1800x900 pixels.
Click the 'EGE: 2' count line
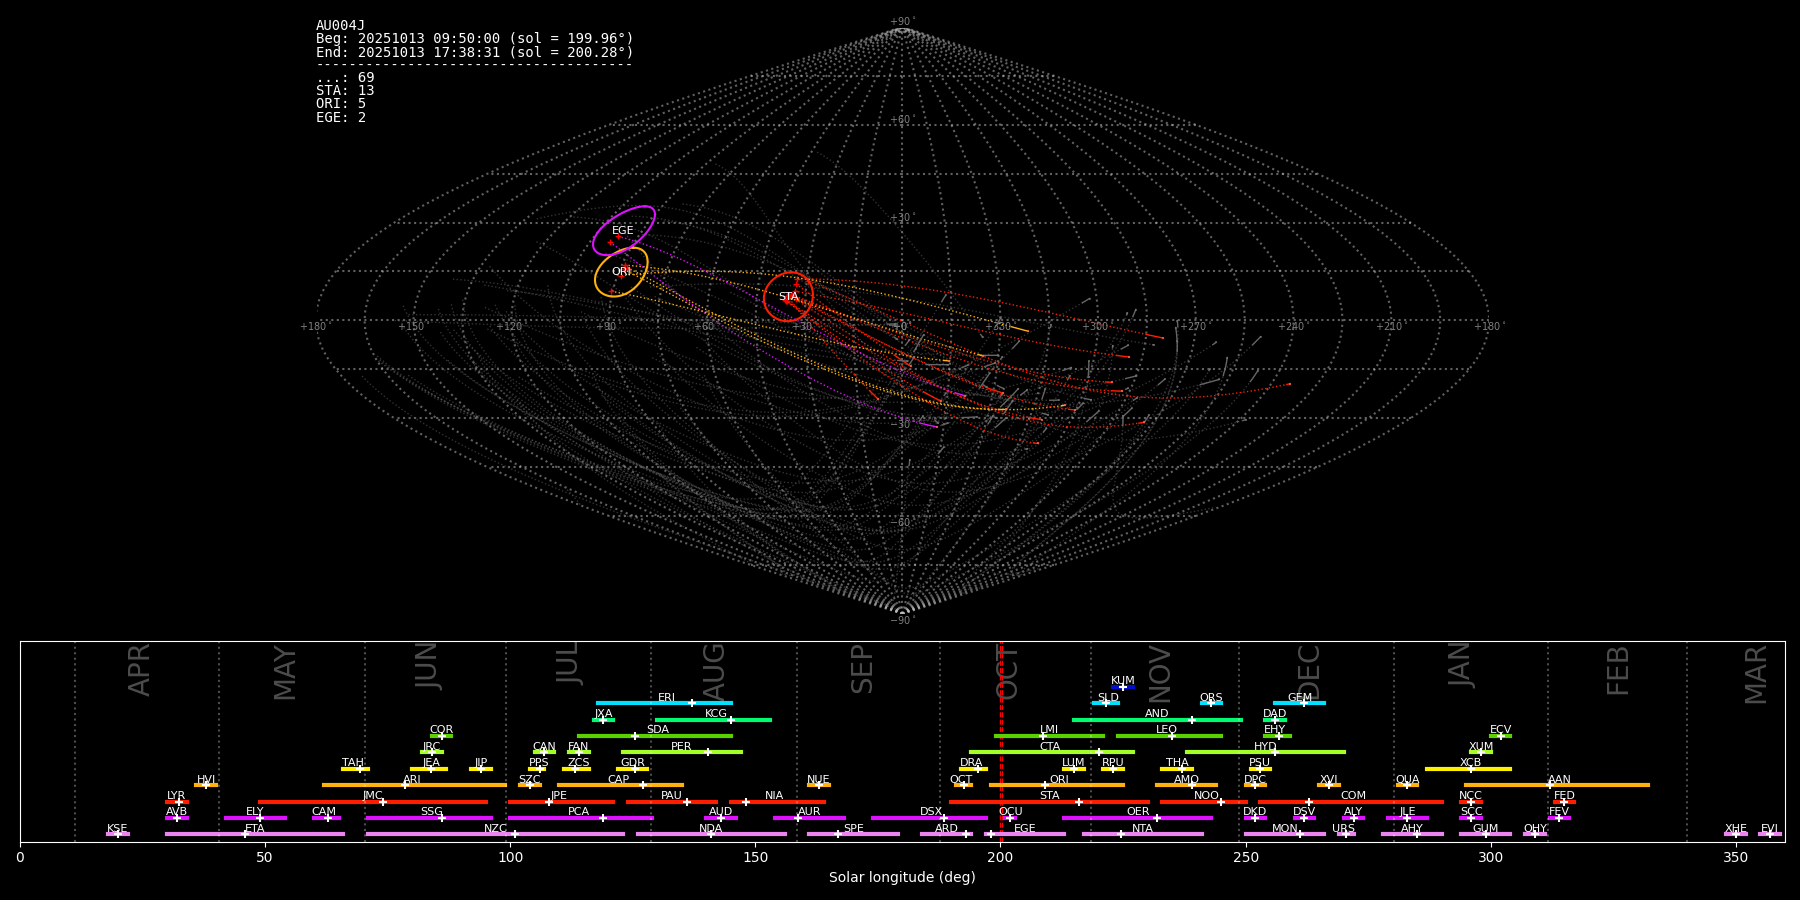tap(341, 117)
